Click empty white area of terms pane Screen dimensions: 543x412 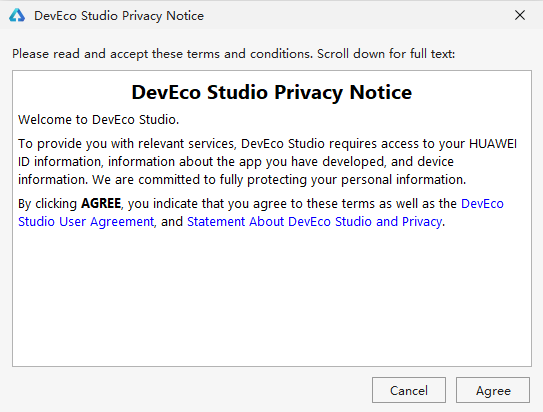point(272,298)
